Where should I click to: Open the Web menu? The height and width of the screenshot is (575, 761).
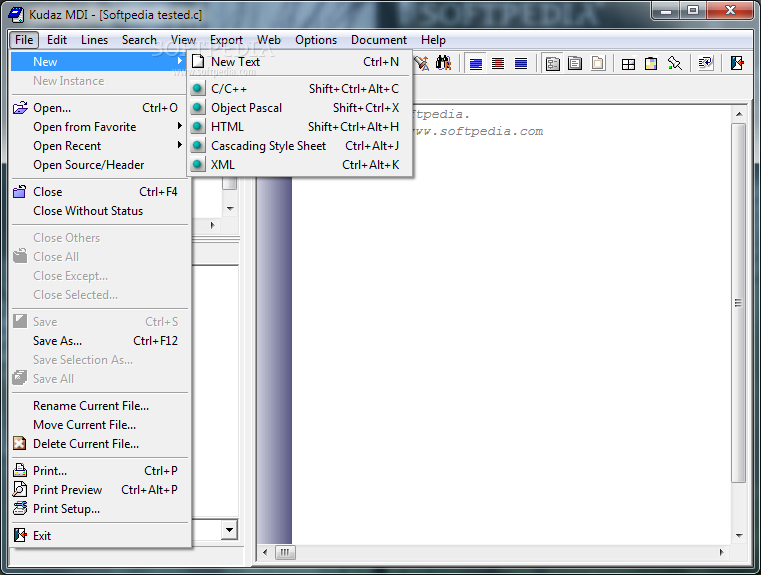pyautogui.click(x=269, y=40)
